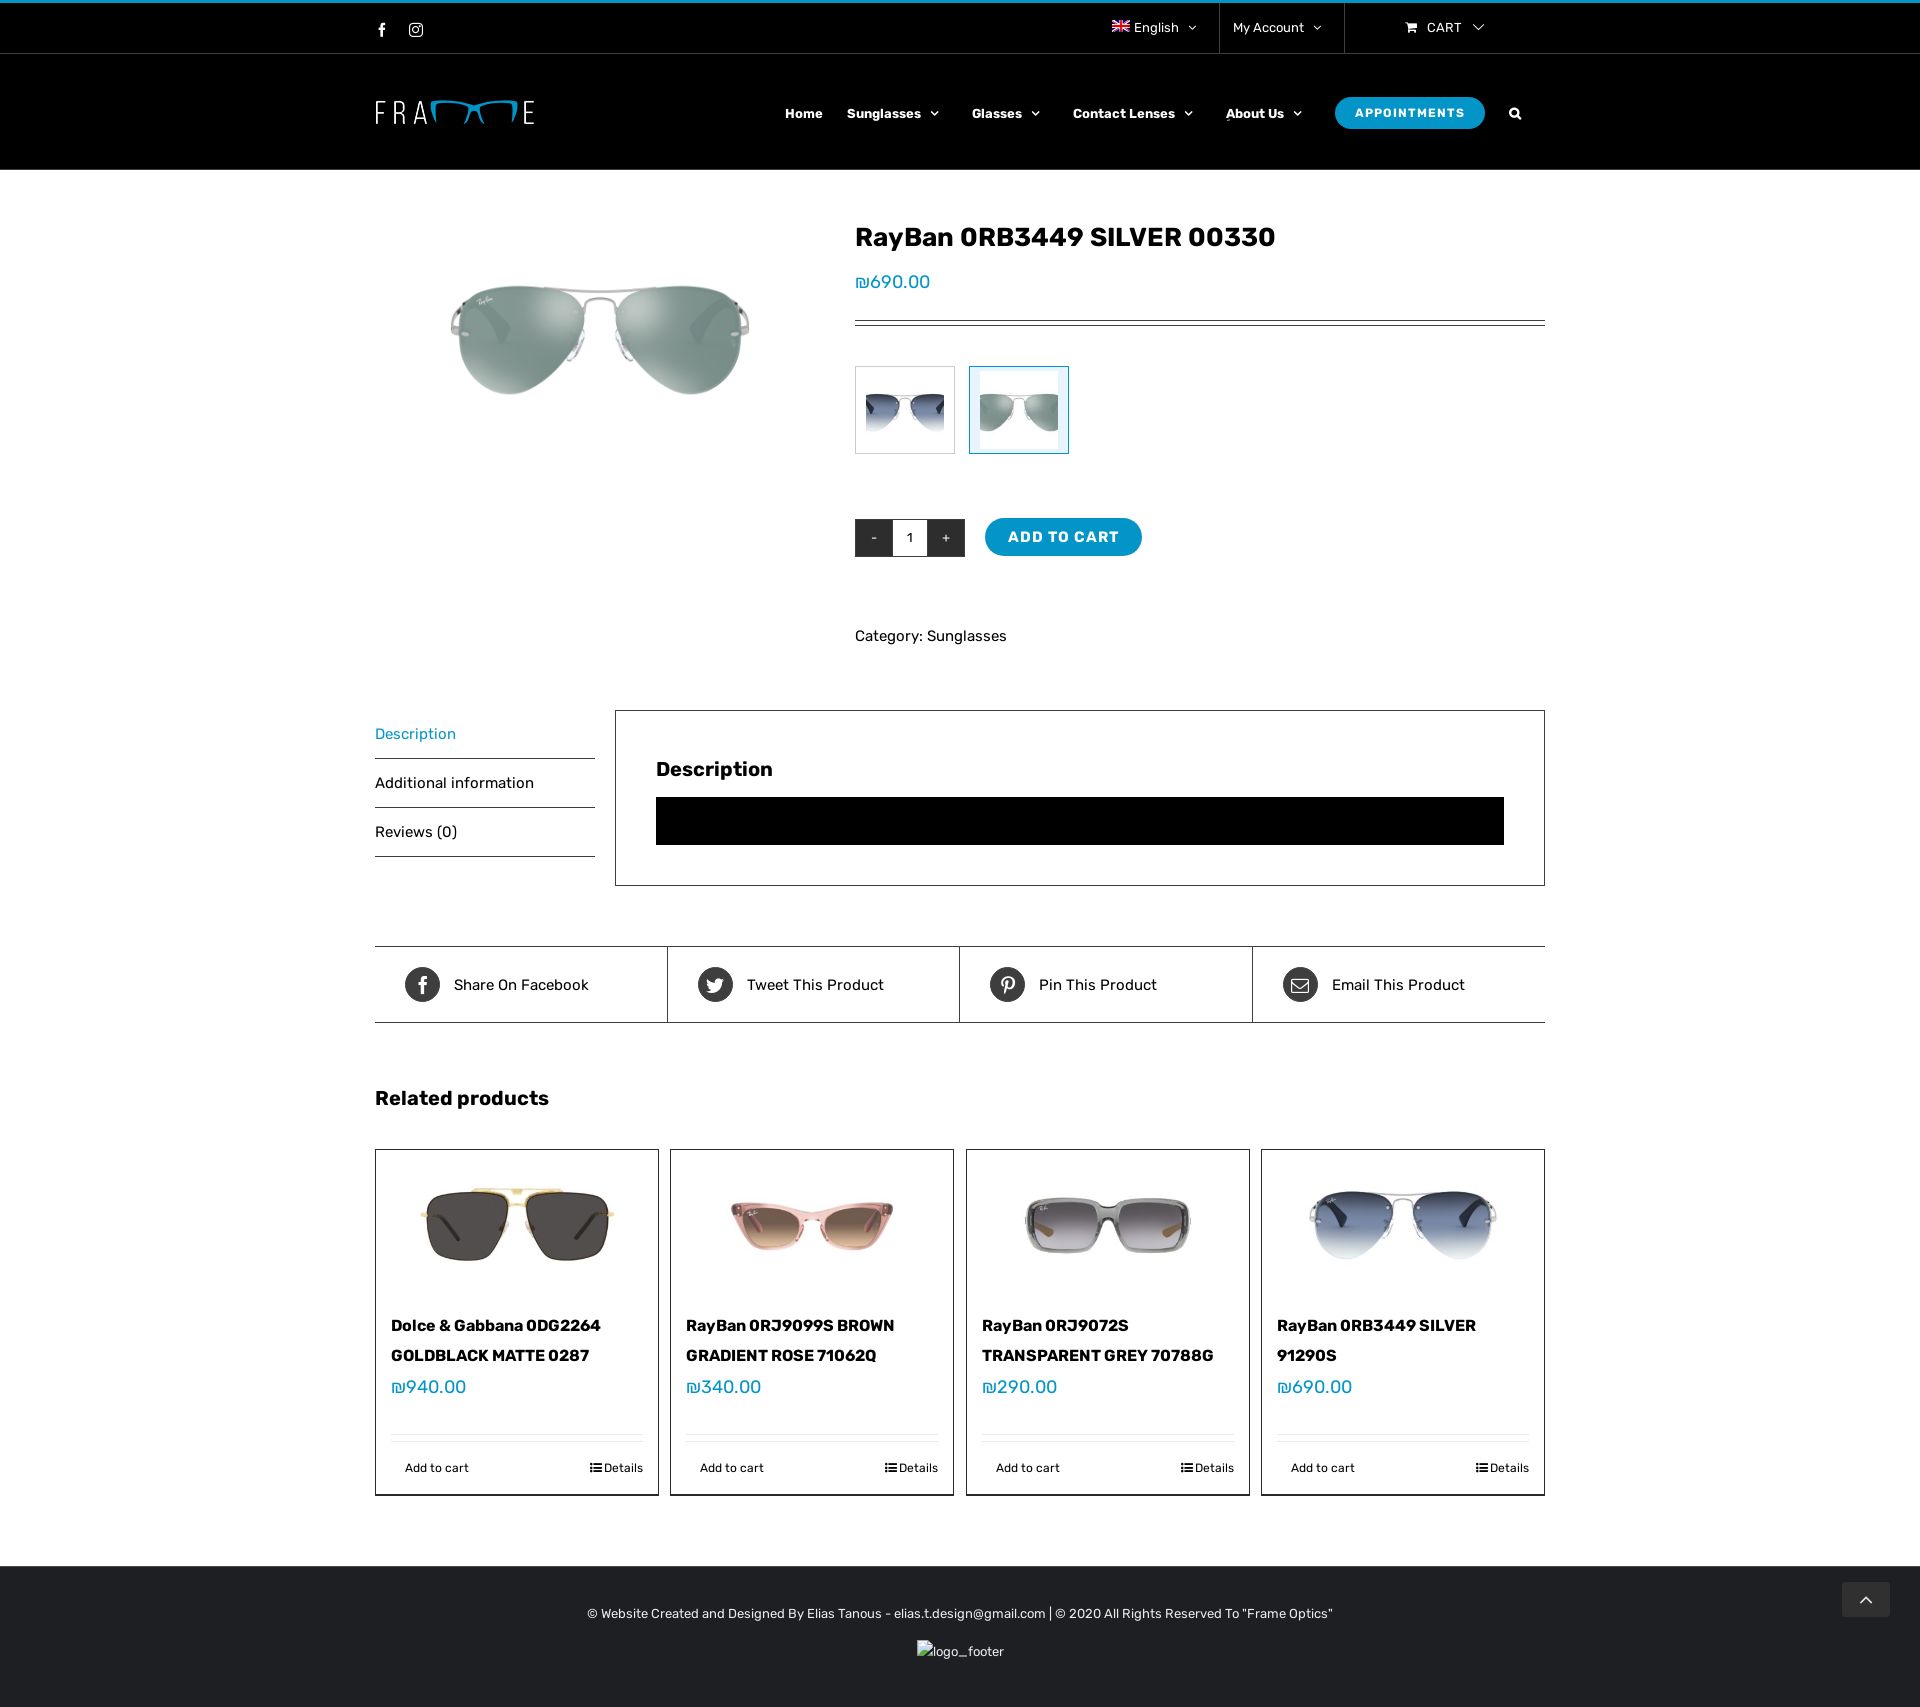Select the blue gradient lens thumbnail
The height and width of the screenshot is (1707, 1920).
pyautogui.click(x=905, y=410)
